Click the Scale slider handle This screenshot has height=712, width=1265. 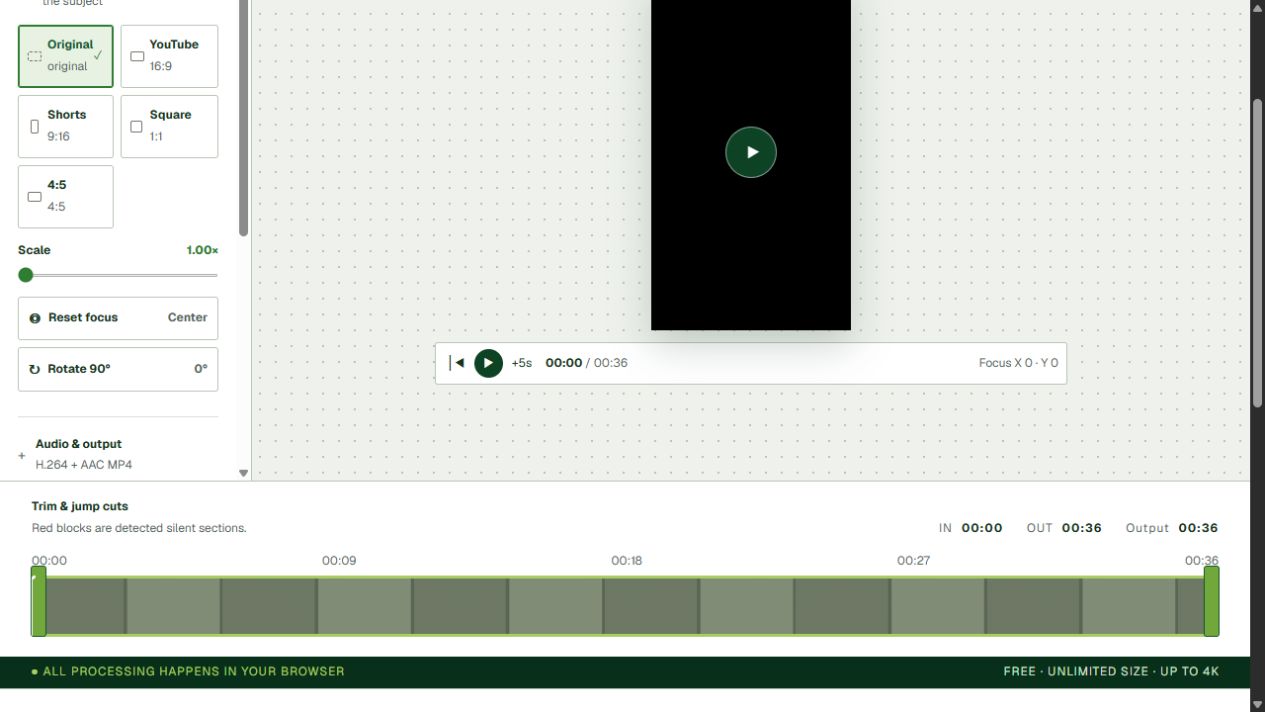tap(26, 275)
